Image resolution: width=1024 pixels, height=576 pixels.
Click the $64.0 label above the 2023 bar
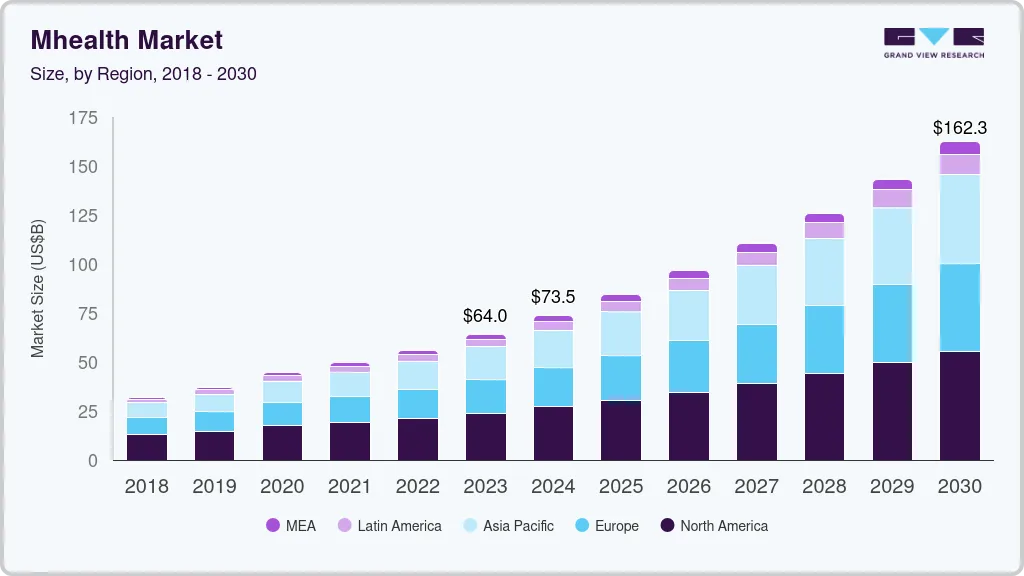point(485,317)
